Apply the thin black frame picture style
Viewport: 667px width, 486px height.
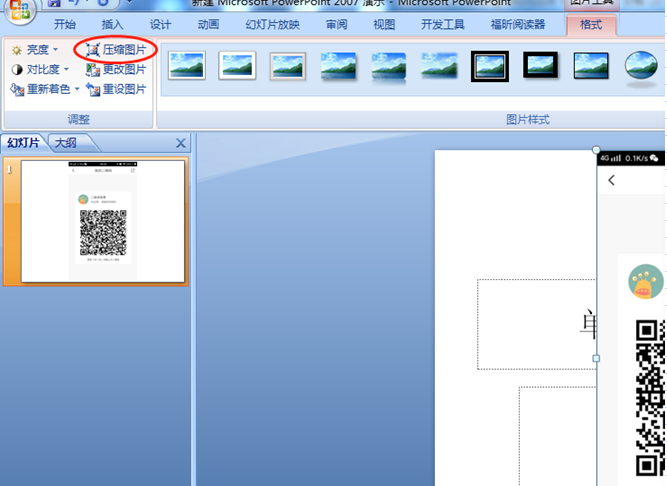[x=591, y=65]
